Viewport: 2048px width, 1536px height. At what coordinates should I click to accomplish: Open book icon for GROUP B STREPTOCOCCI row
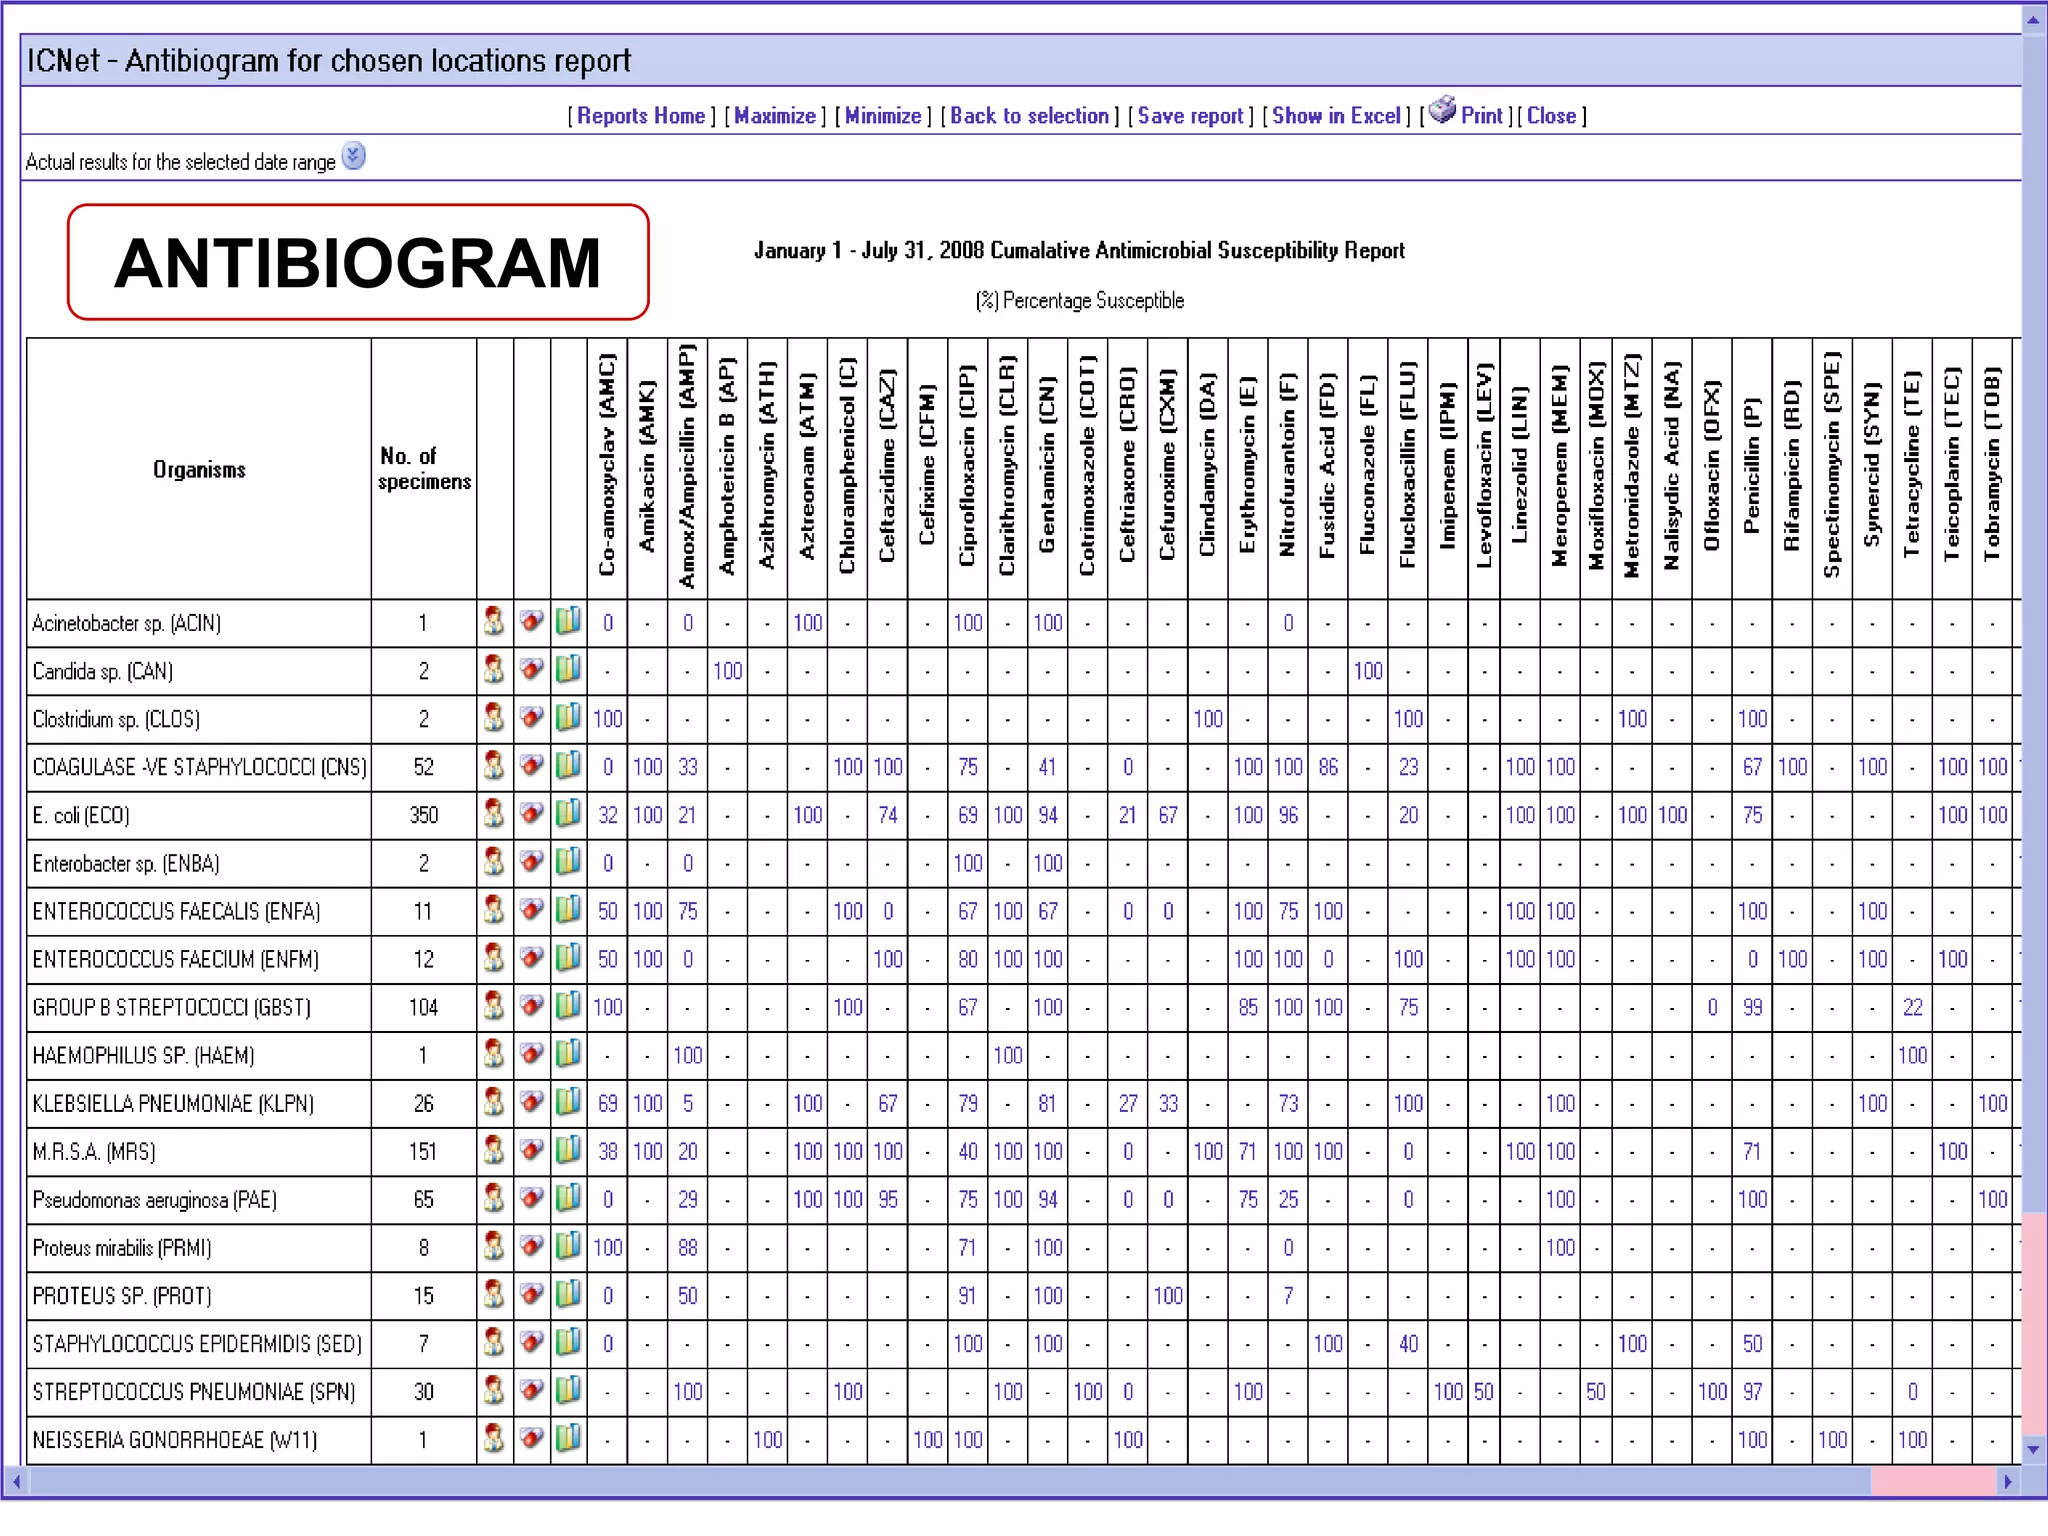coord(568,1005)
